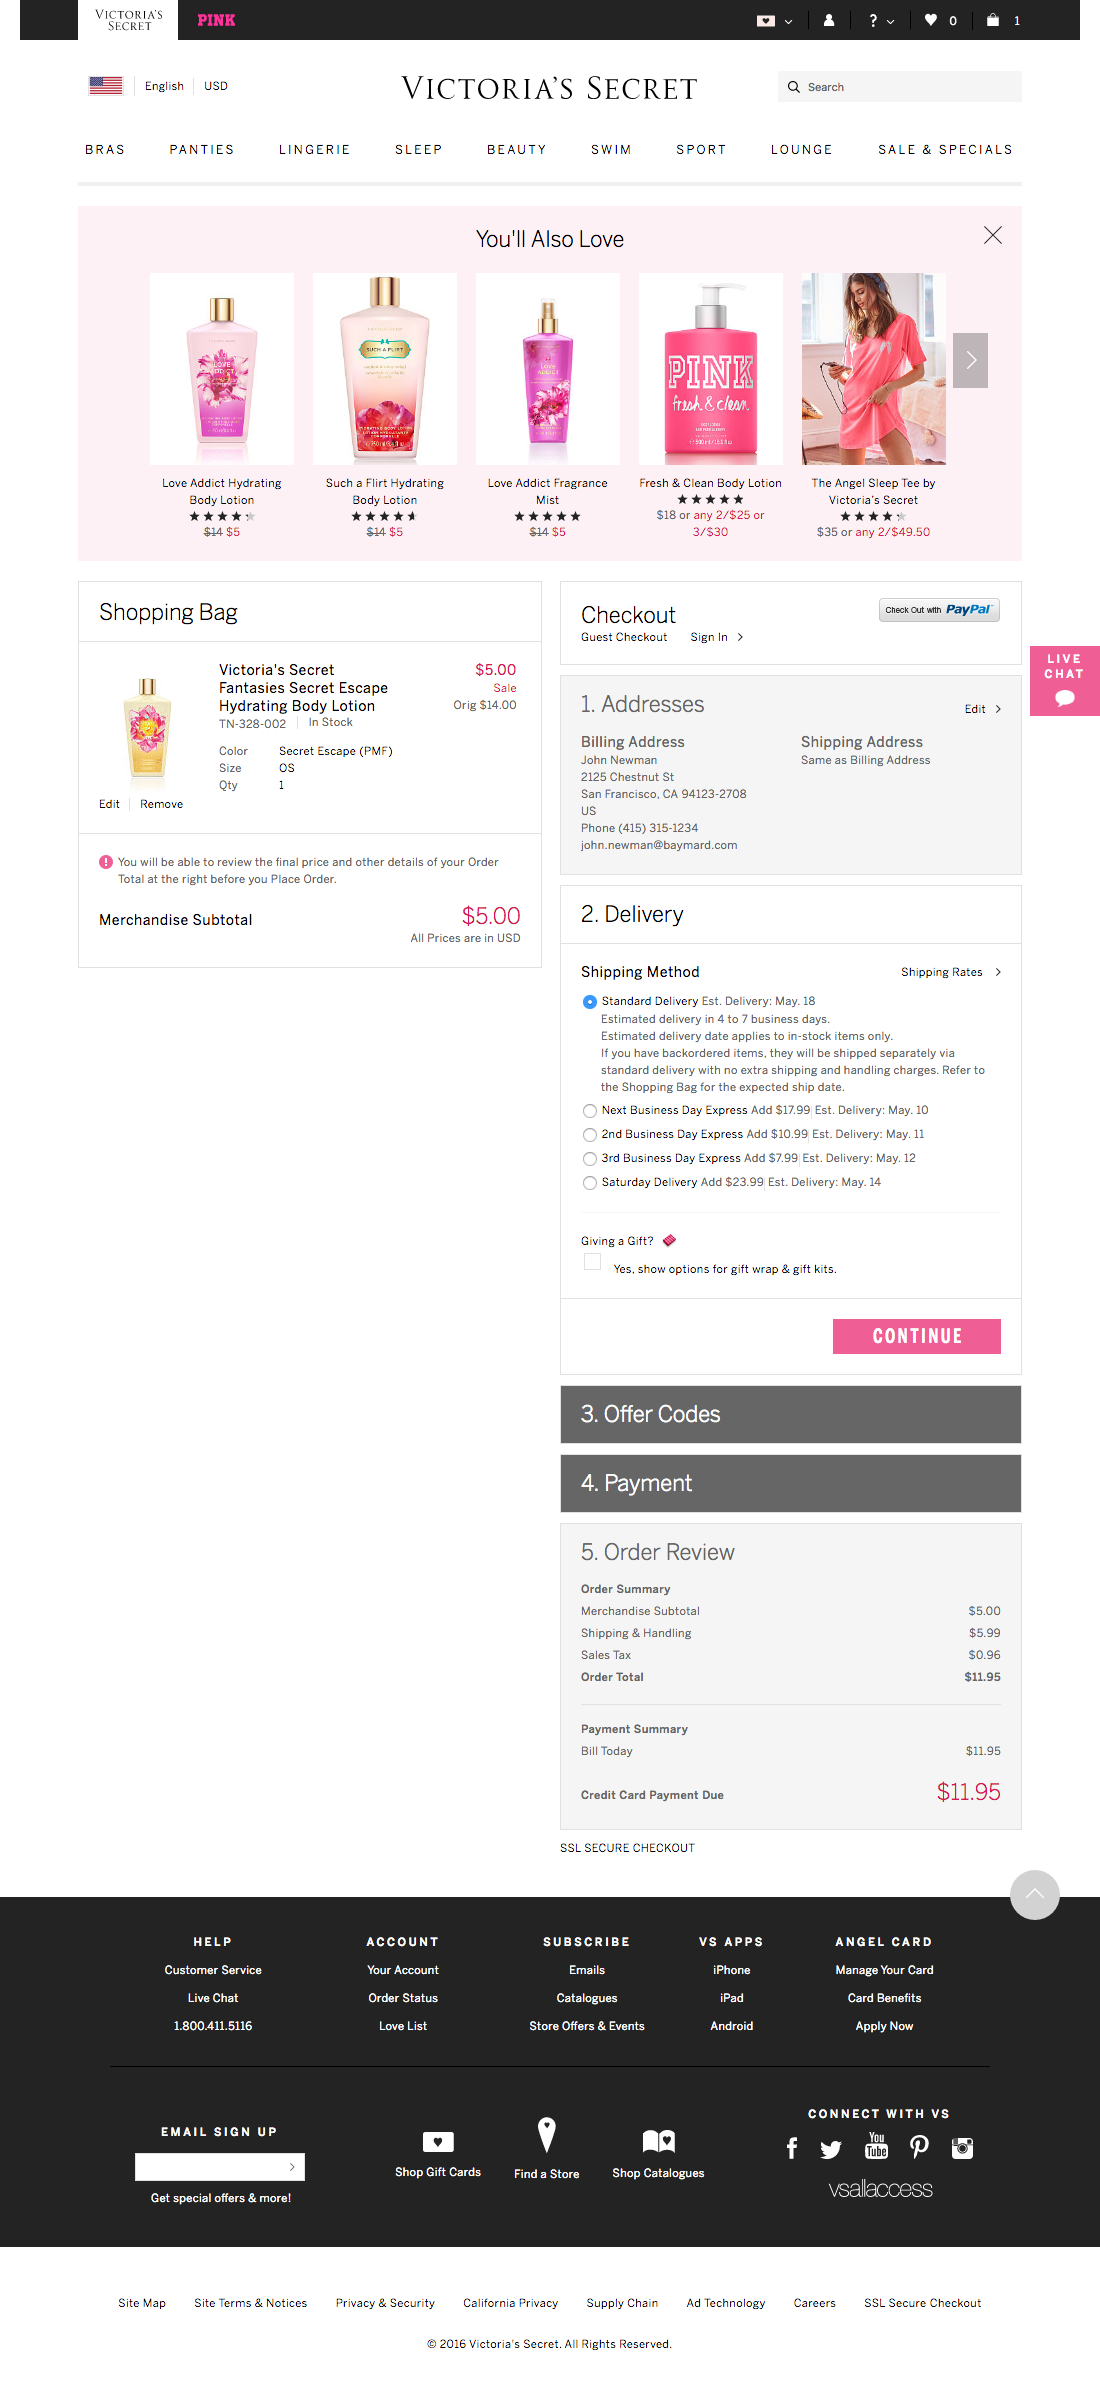Remove the body lotion from bag
The image size is (1100, 2386).
pos(161,804)
